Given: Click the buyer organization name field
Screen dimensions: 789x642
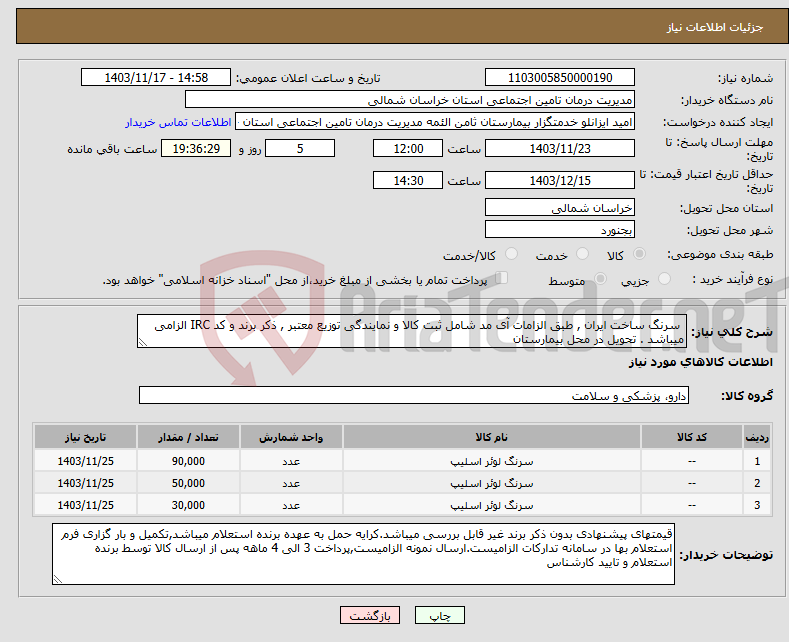Looking at the screenshot, I should coord(410,100).
